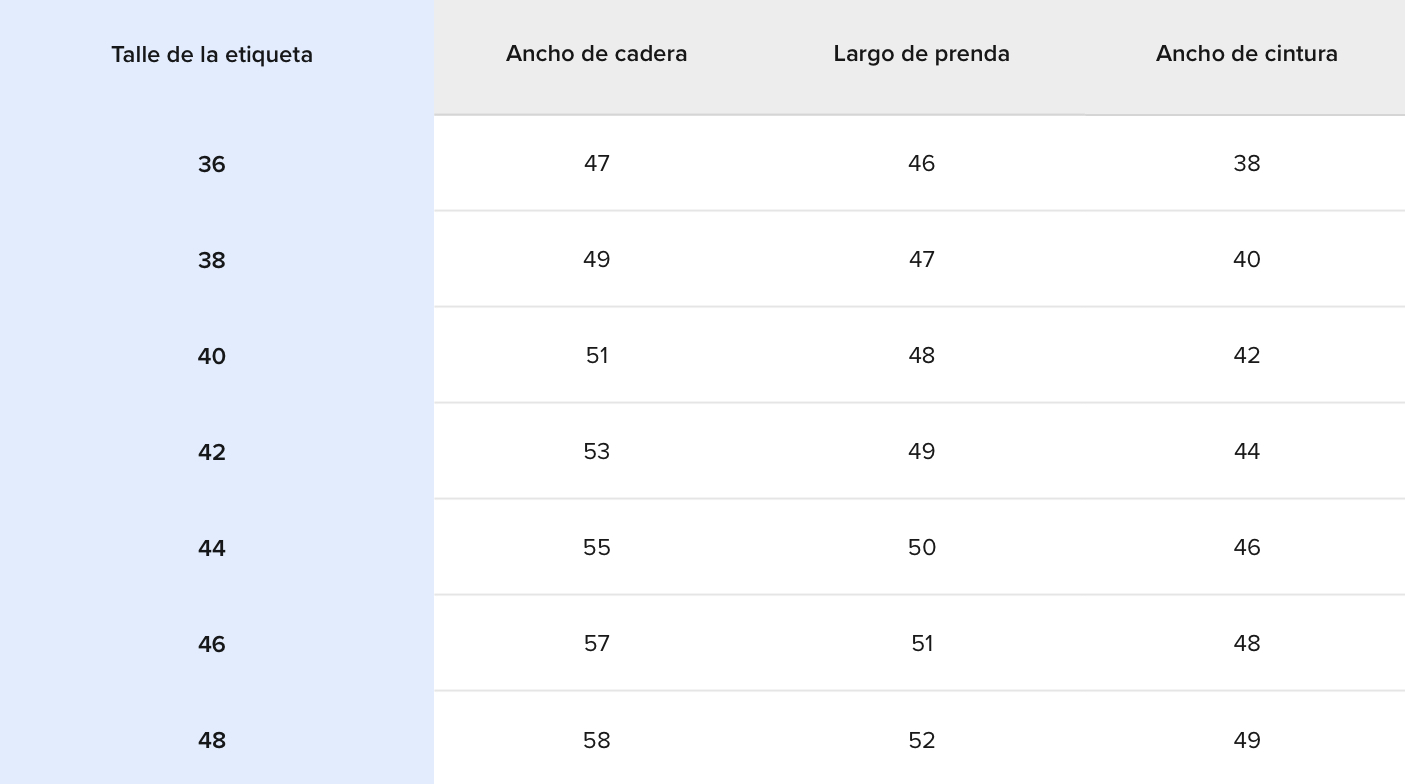Viewport: 1405px width, 784px height.
Task: Click waist width 38 in size 36 row
Action: 1246,163
